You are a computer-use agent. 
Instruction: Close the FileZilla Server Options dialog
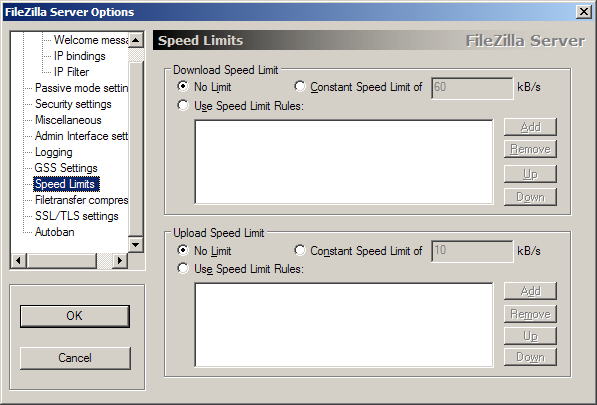pyautogui.click(x=584, y=12)
